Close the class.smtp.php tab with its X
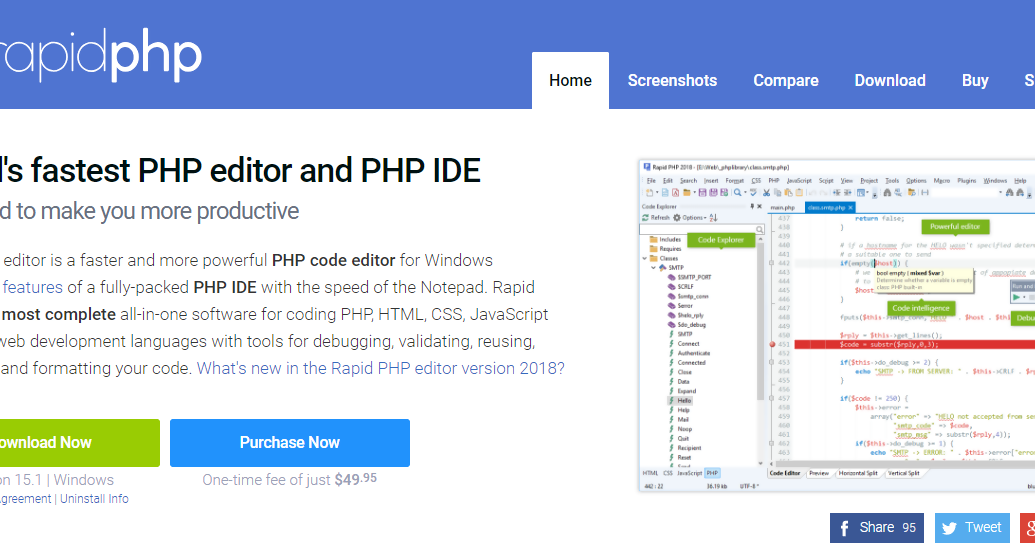This screenshot has height=553, width=1035. [x=850, y=208]
